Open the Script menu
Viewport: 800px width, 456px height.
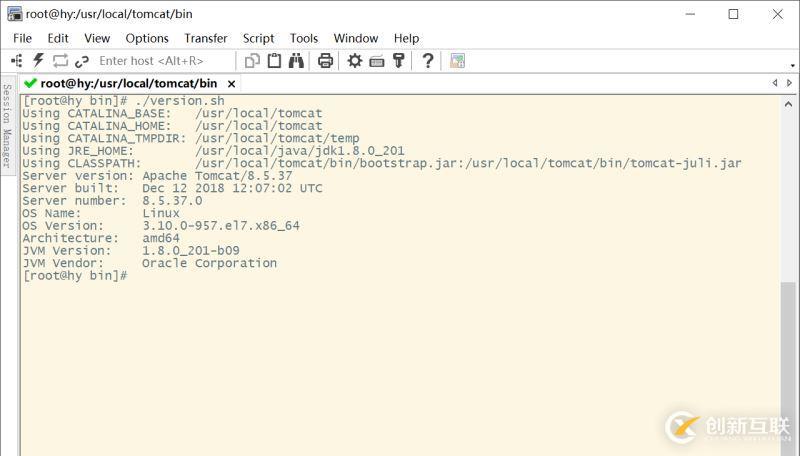pos(258,38)
